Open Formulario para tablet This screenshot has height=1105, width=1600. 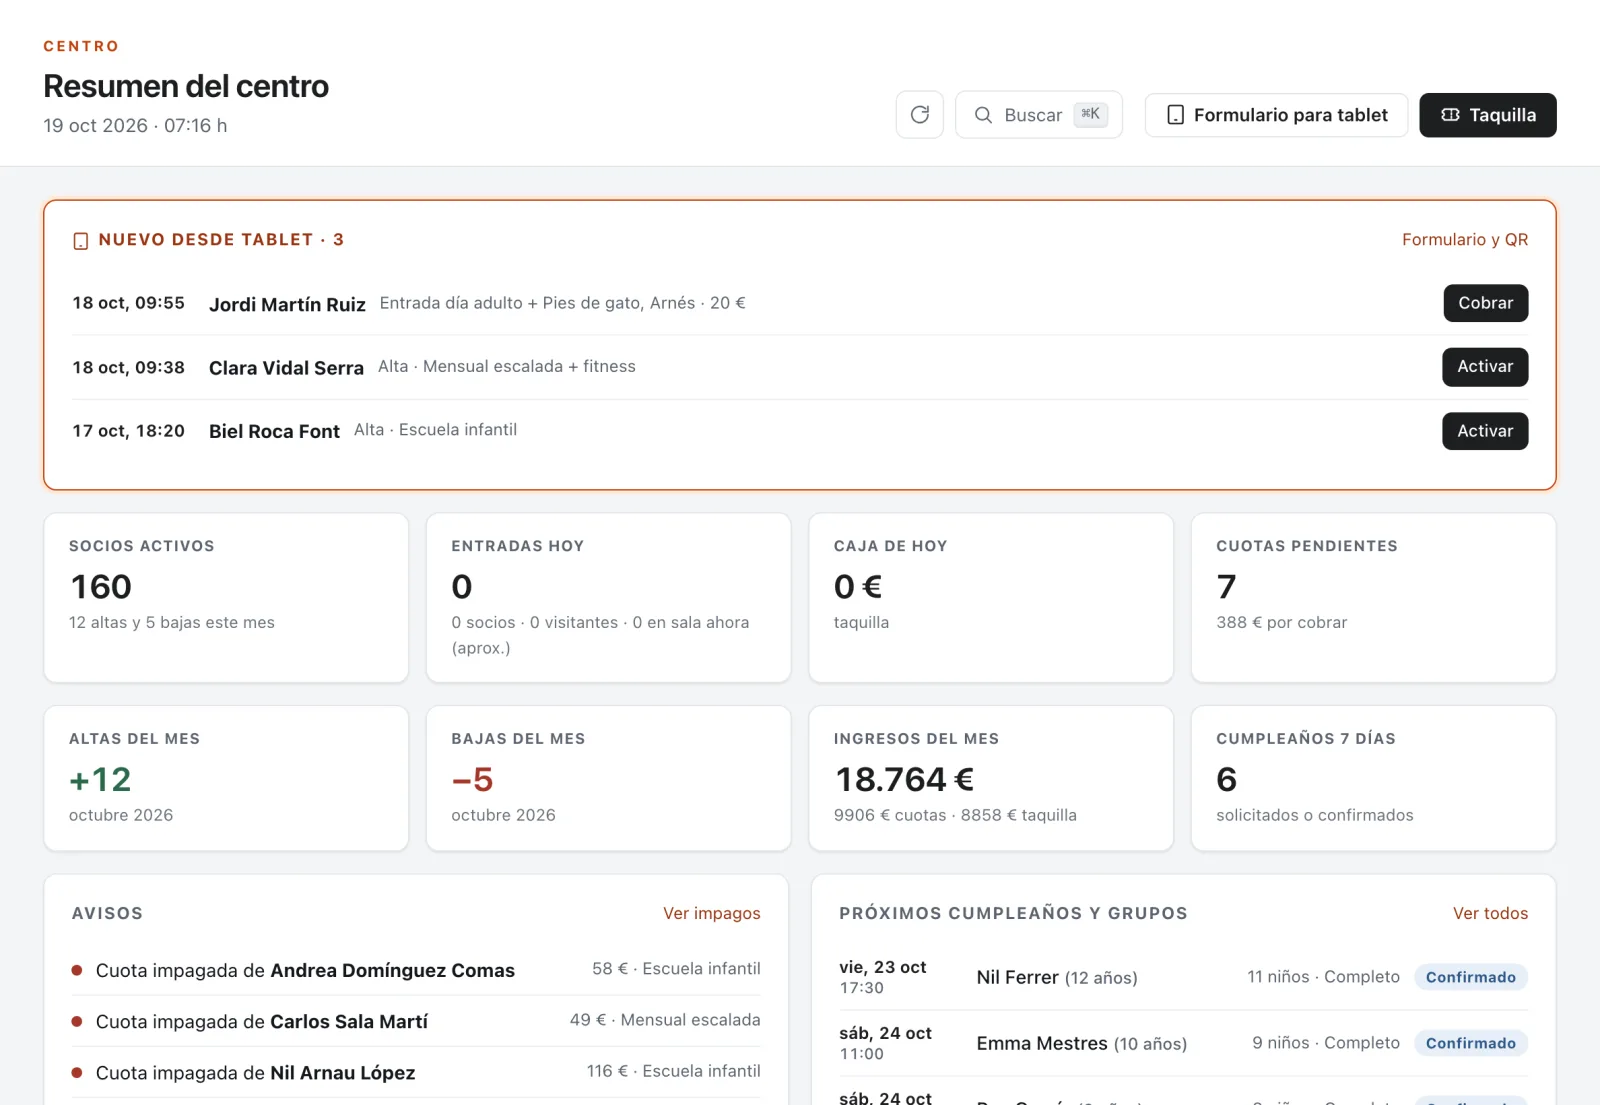point(1276,115)
